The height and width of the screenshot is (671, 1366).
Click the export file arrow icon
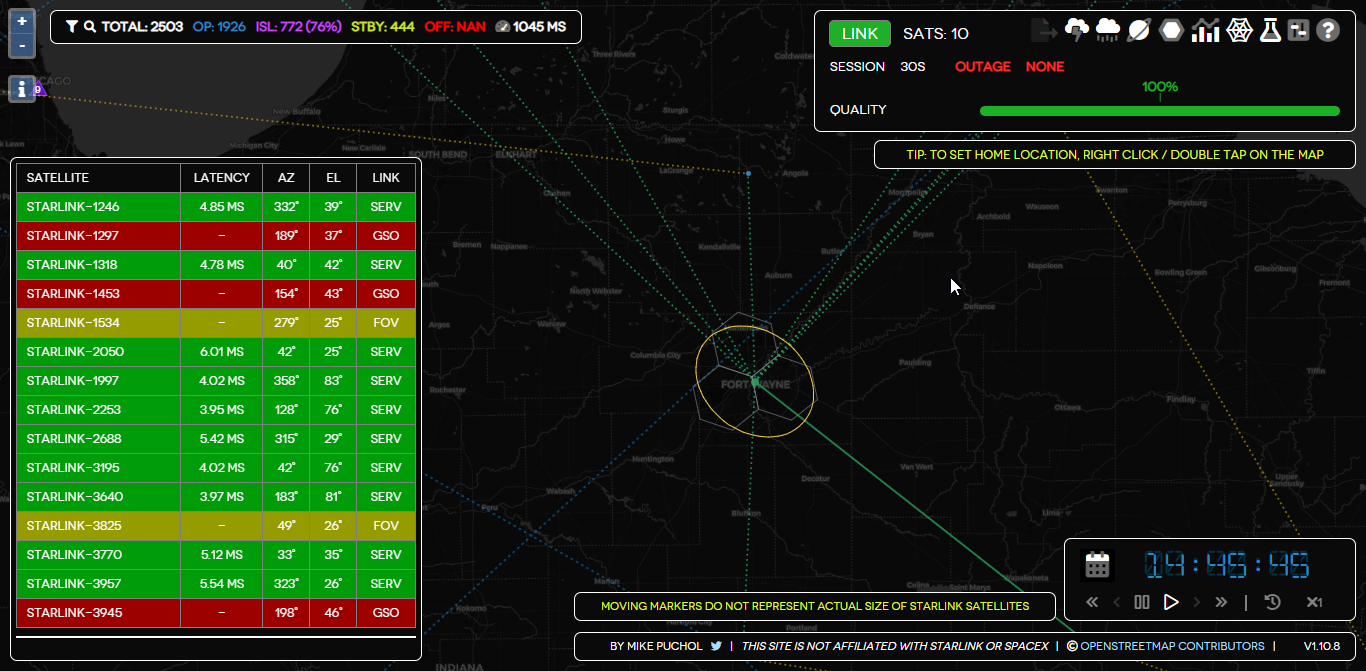tap(1045, 31)
